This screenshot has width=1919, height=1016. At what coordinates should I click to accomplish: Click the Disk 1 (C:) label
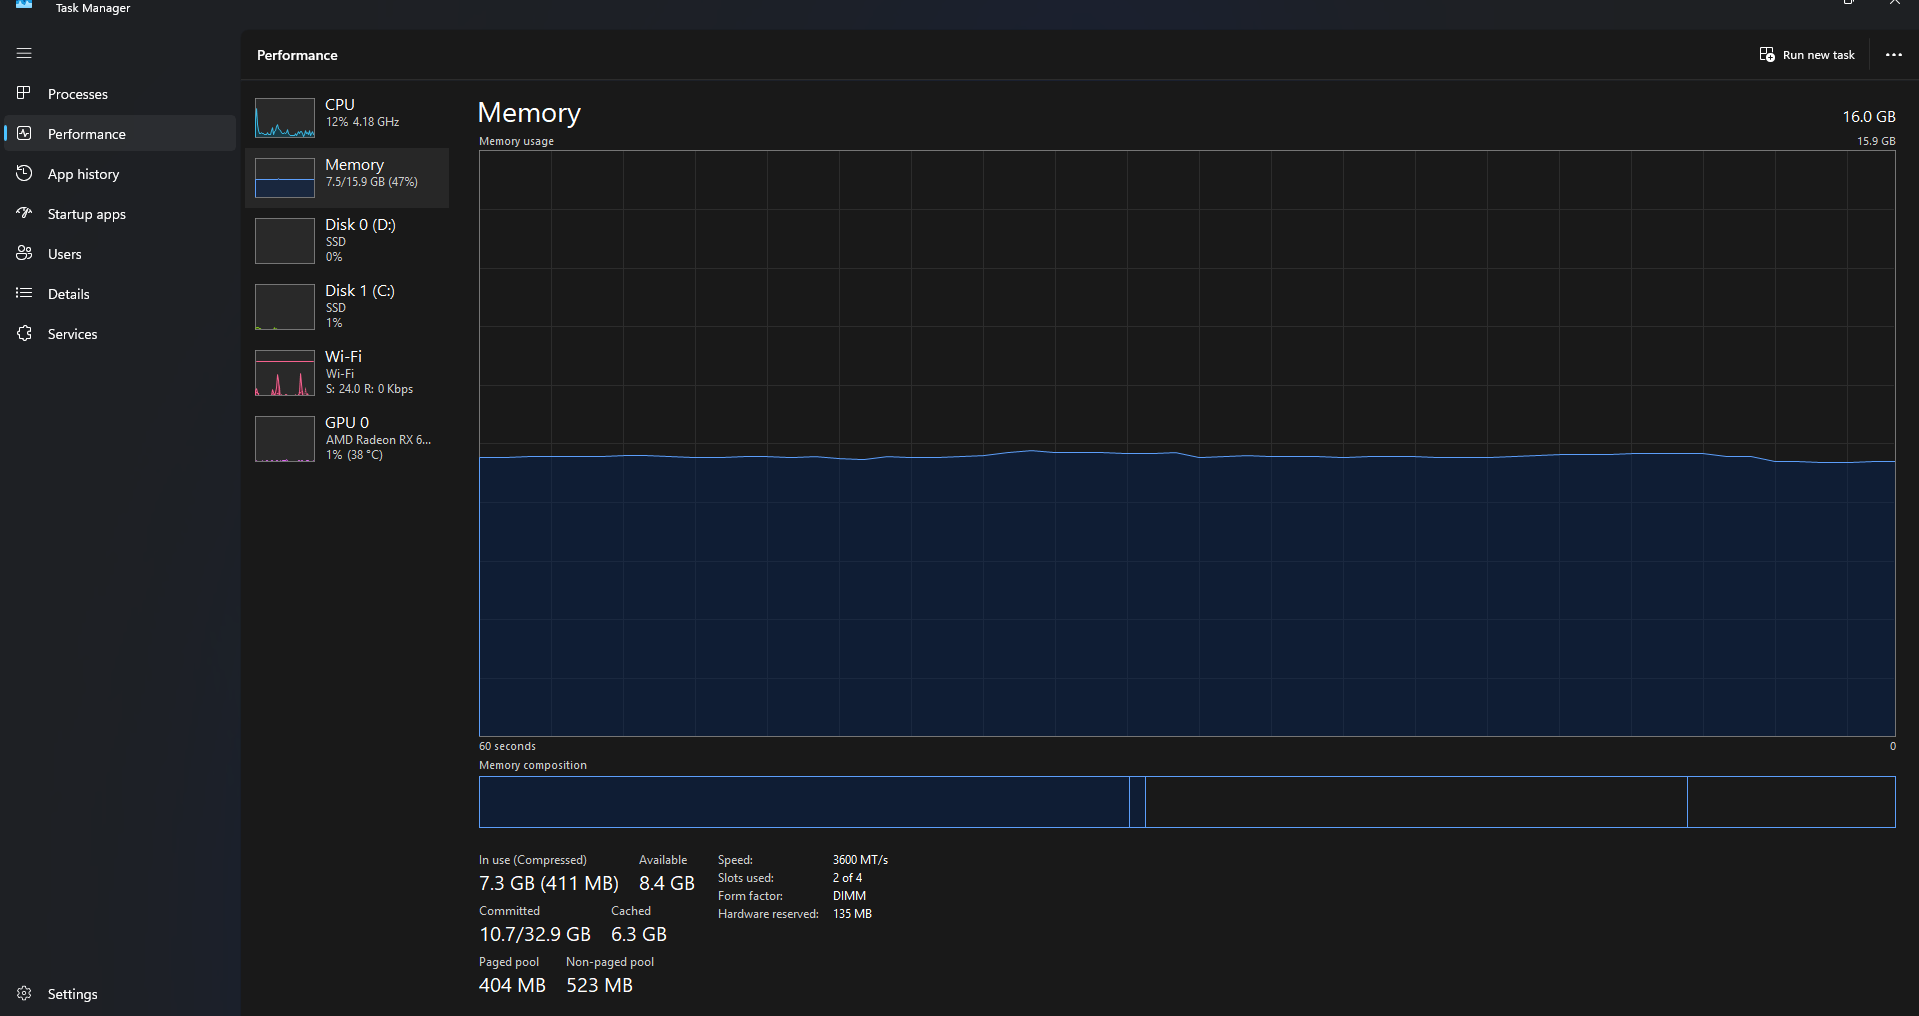point(360,290)
